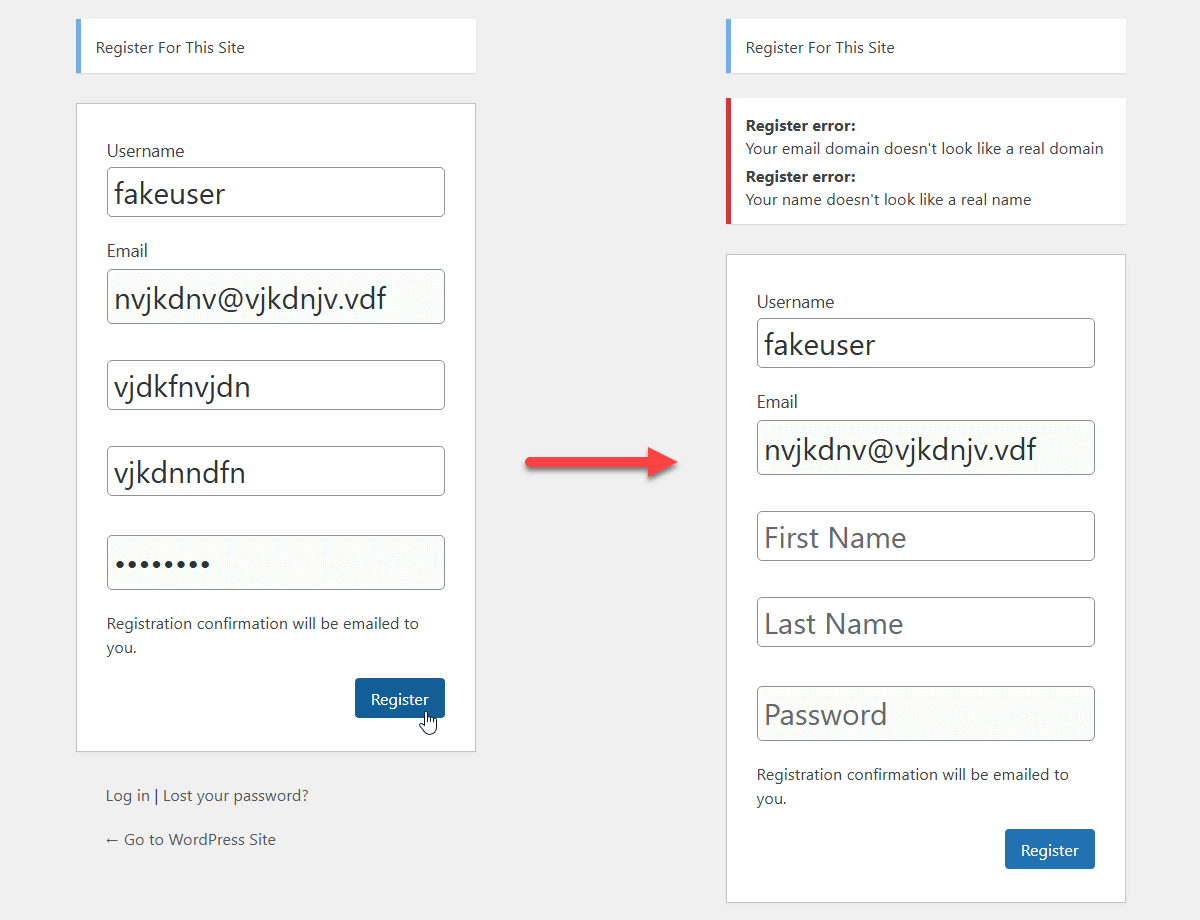Click the red arrow between the forms
The width and height of the screenshot is (1200, 920).
[600, 462]
